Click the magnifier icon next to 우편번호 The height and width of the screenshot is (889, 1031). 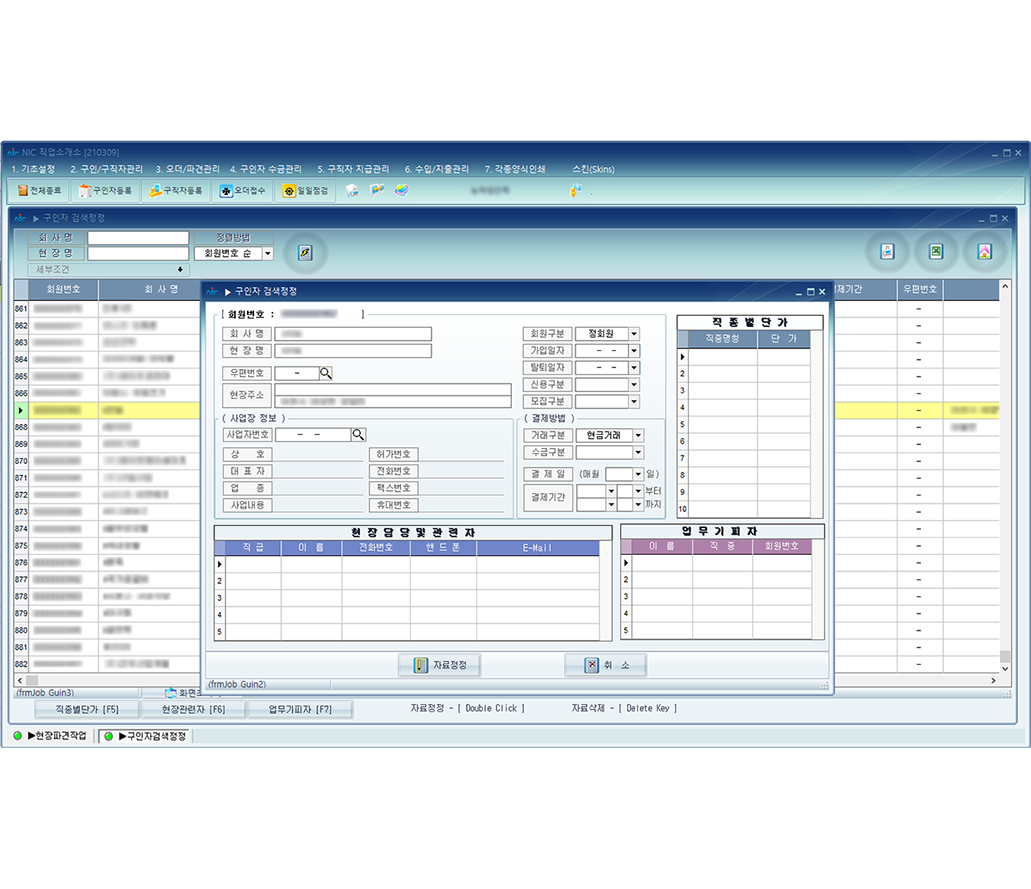[x=326, y=373]
